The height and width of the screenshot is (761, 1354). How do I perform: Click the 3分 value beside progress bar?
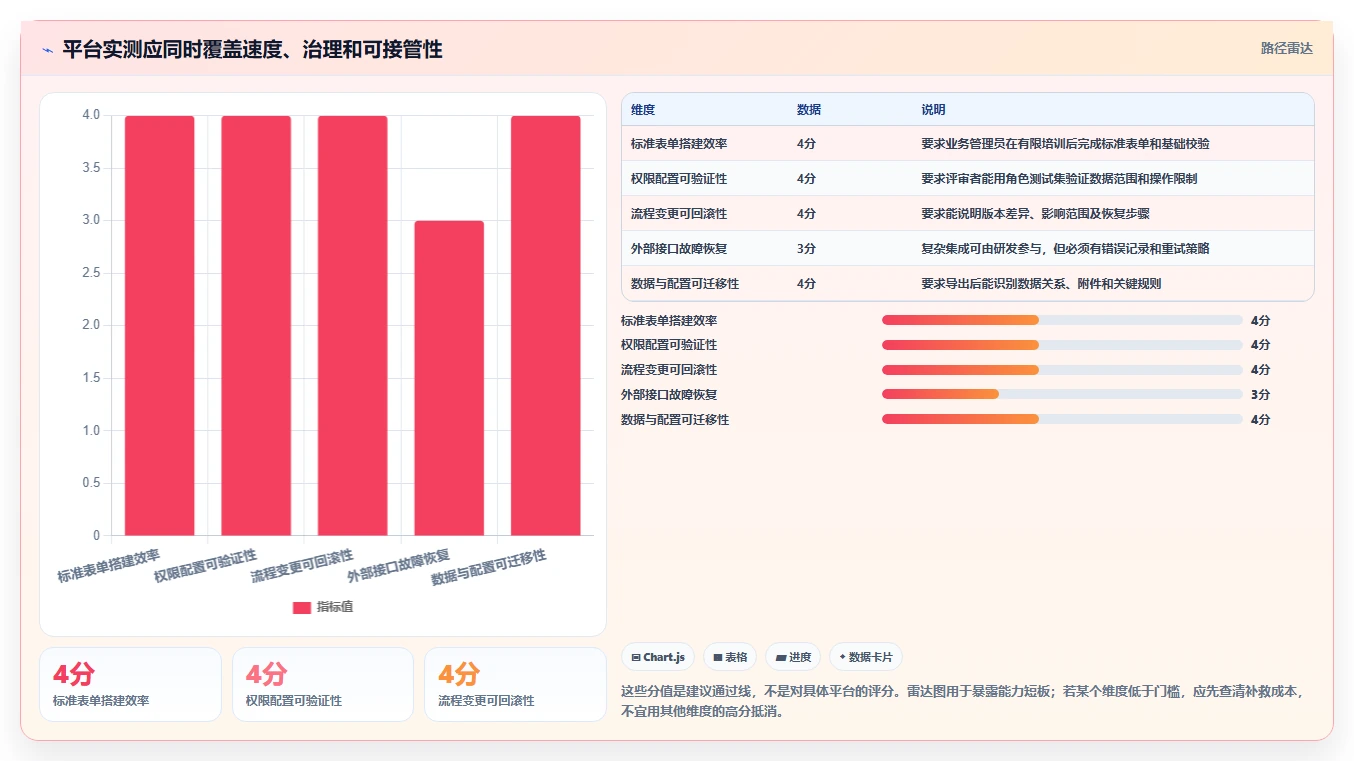coord(1260,395)
